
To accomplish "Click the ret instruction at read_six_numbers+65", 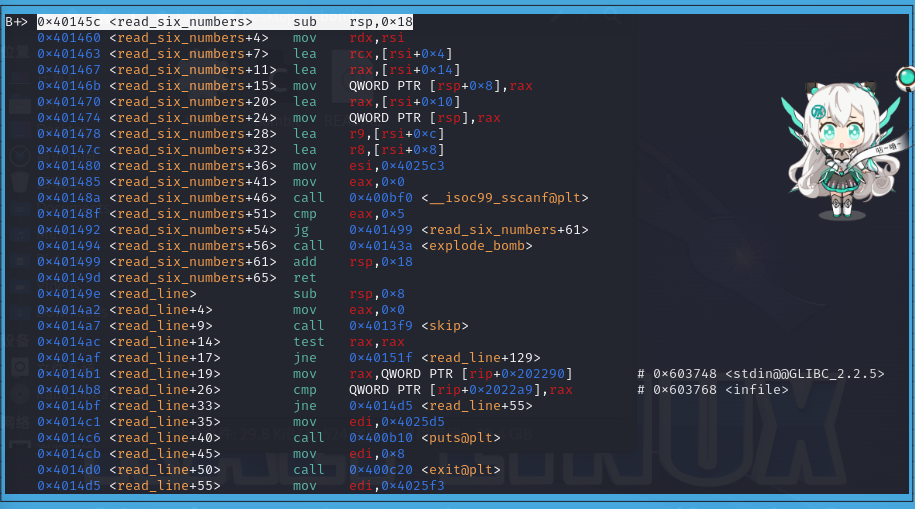I will [304, 278].
